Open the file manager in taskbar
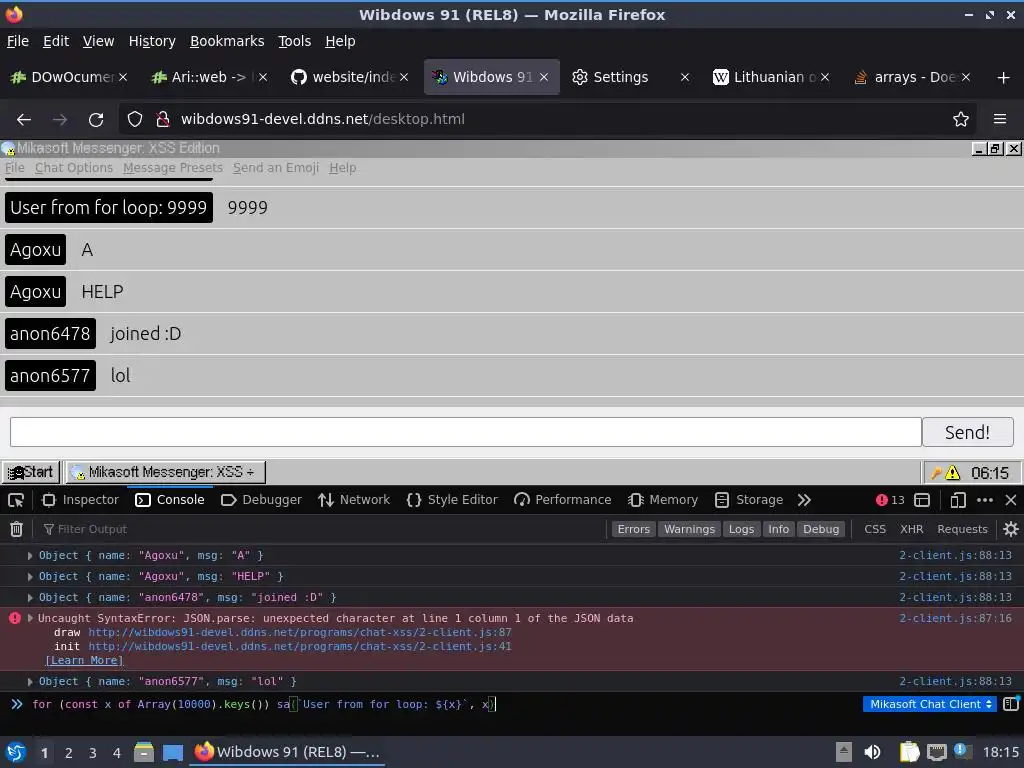 (144, 752)
